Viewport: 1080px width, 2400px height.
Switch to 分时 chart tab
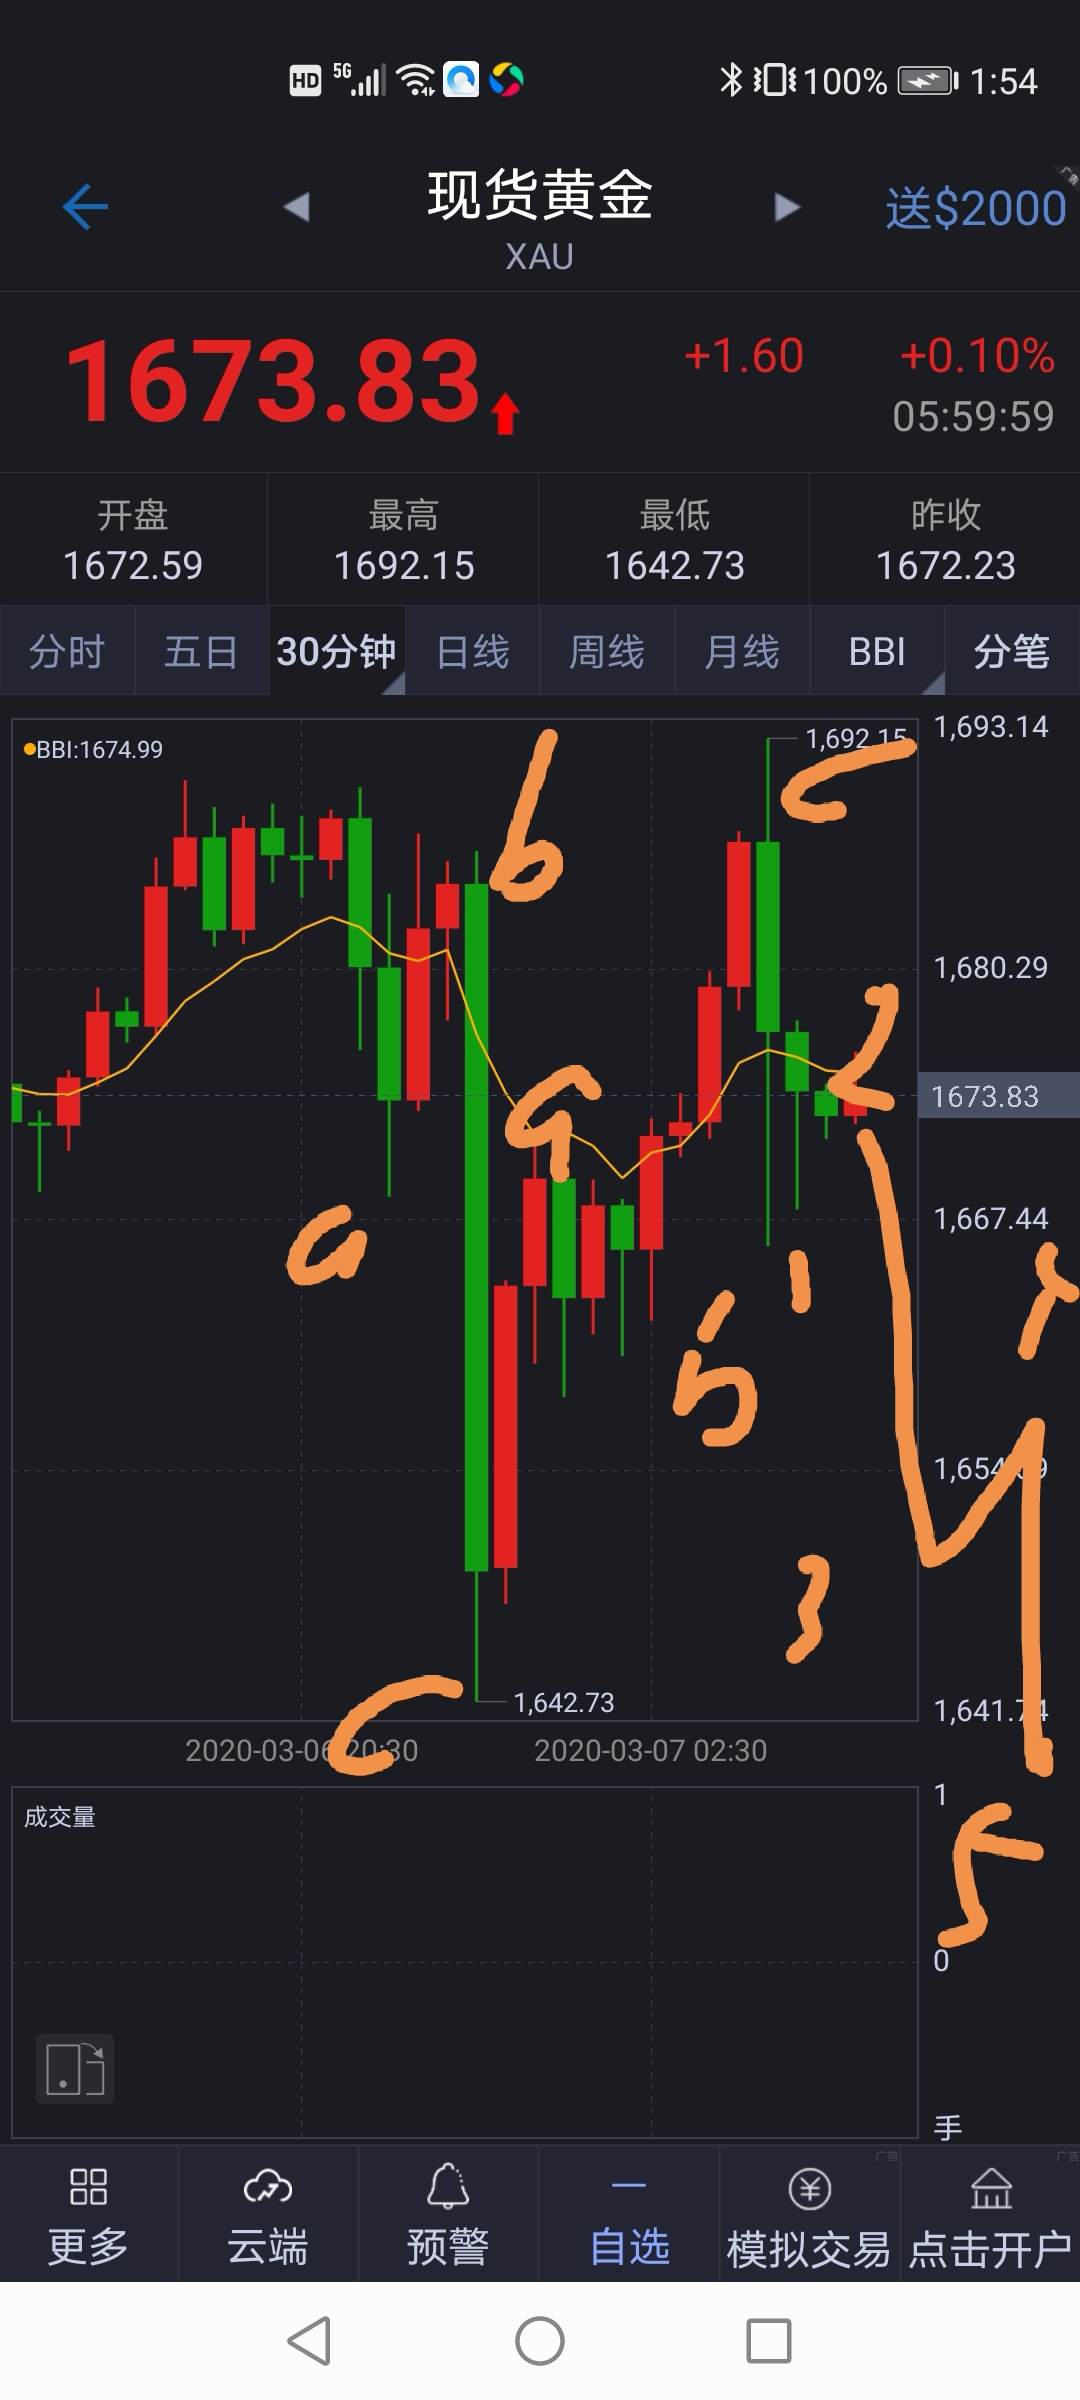67,651
